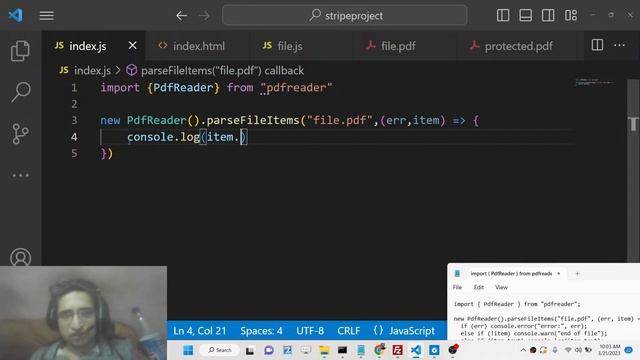The width and height of the screenshot is (640, 360).
Task: Click the Notepad app icon in title bar
Action: pyautogui.click(x=457, y=273)
